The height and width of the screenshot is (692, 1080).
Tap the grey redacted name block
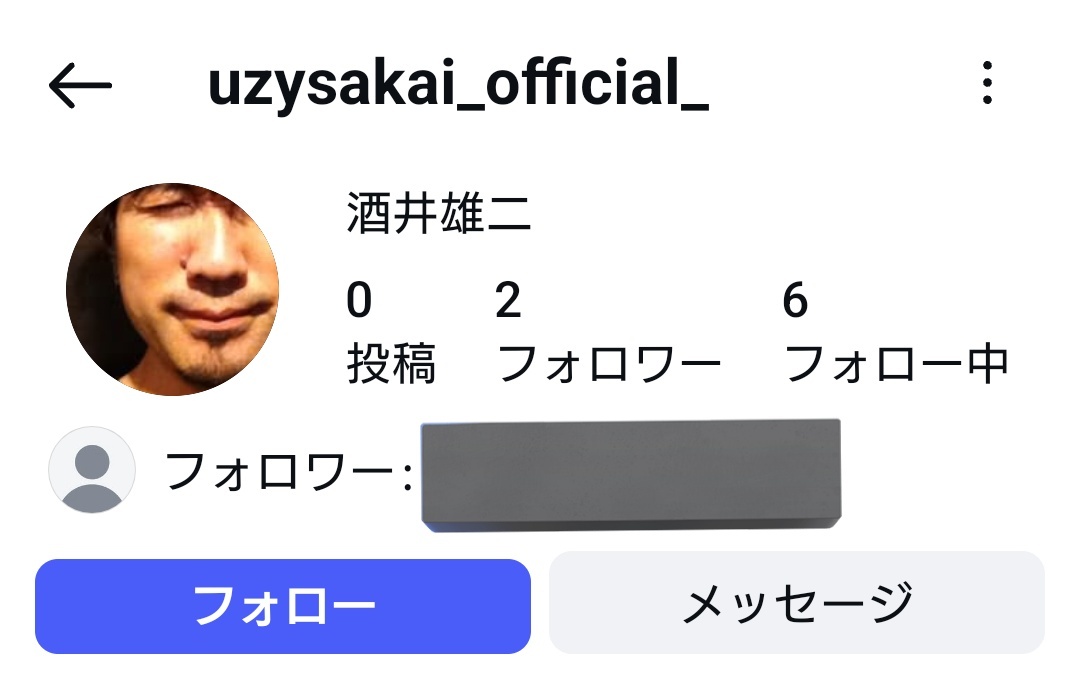point(631,475)
